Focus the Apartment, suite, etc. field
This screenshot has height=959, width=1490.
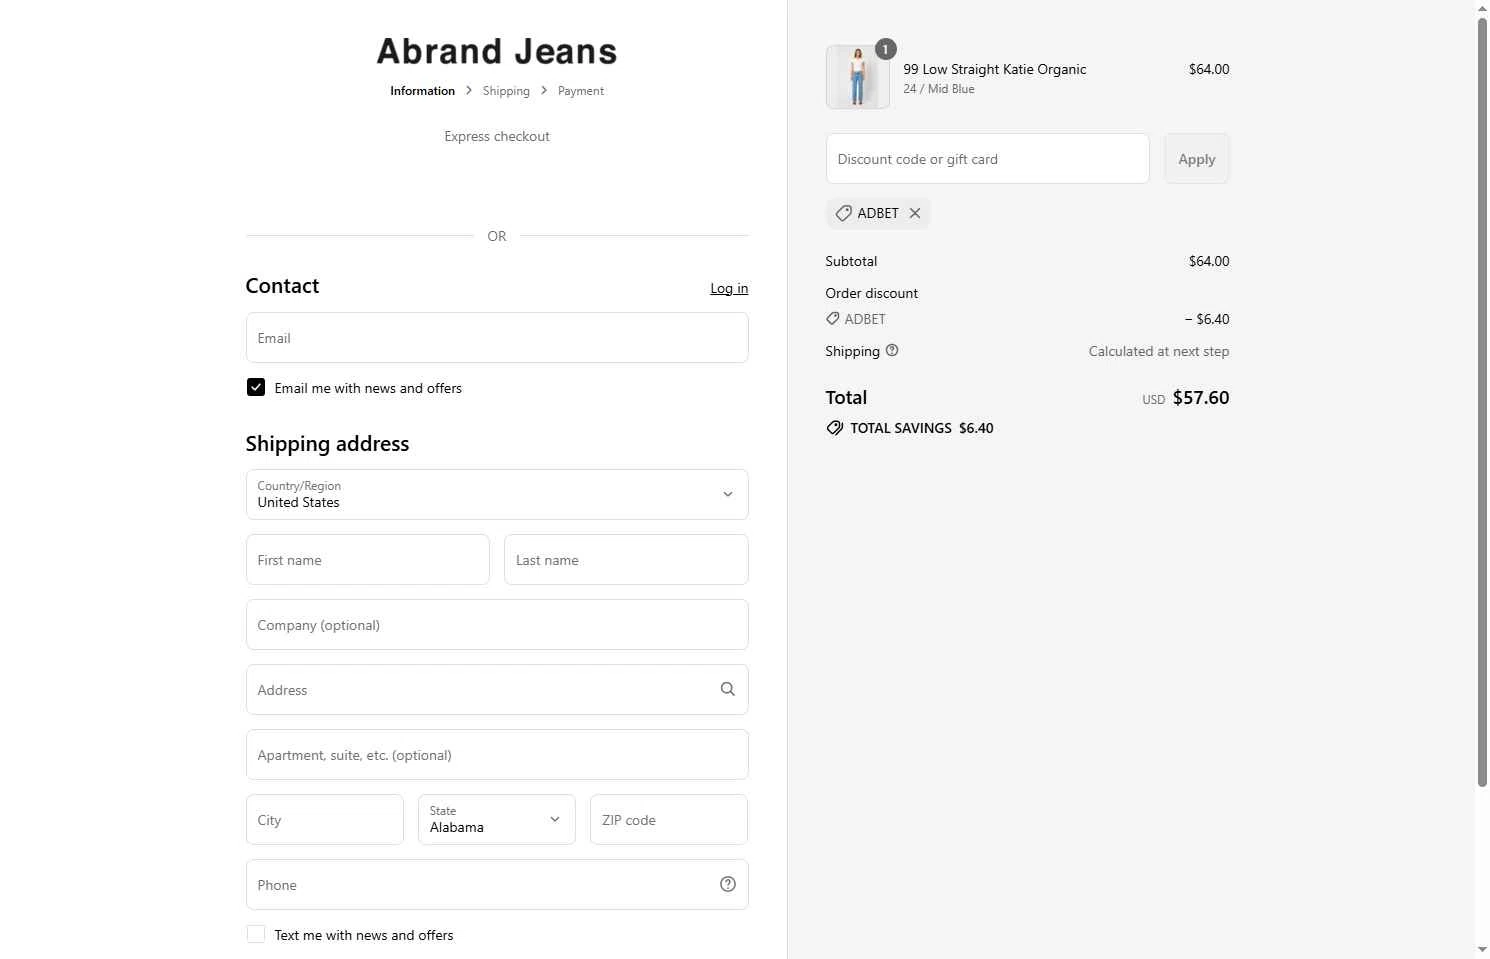pos(497,754)
